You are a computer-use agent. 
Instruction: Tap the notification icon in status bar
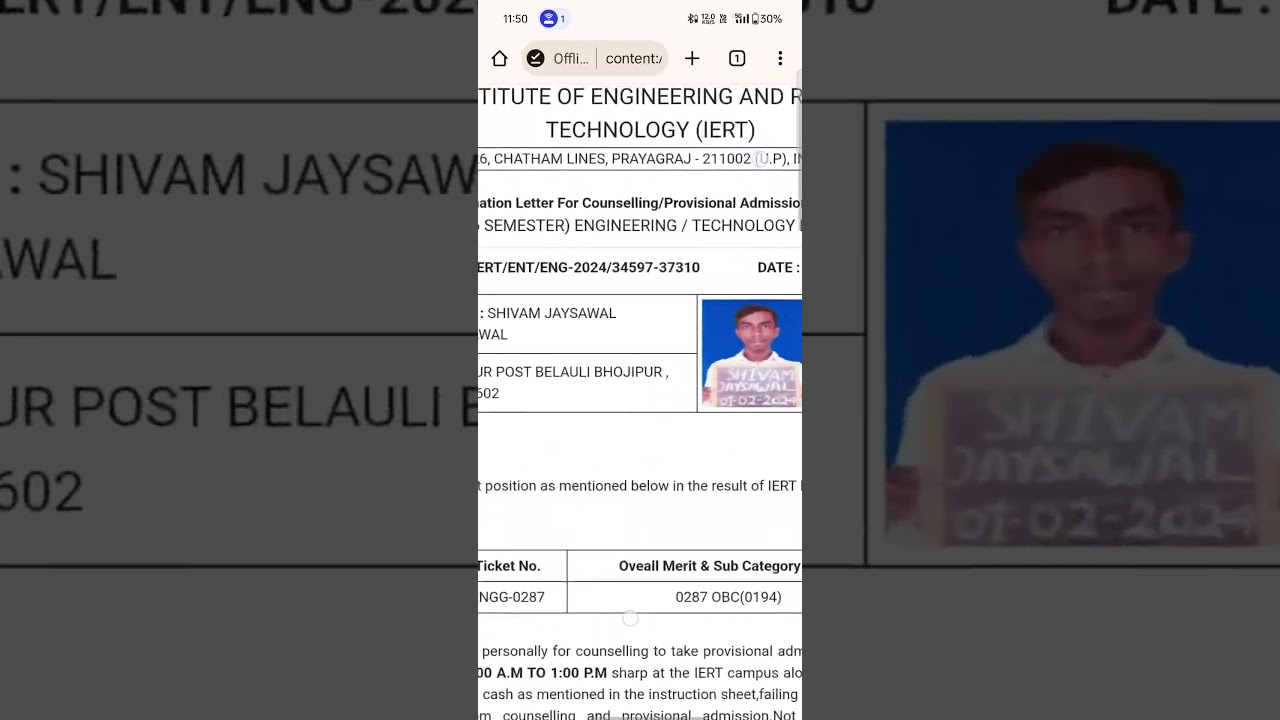(x=548, y=19)
